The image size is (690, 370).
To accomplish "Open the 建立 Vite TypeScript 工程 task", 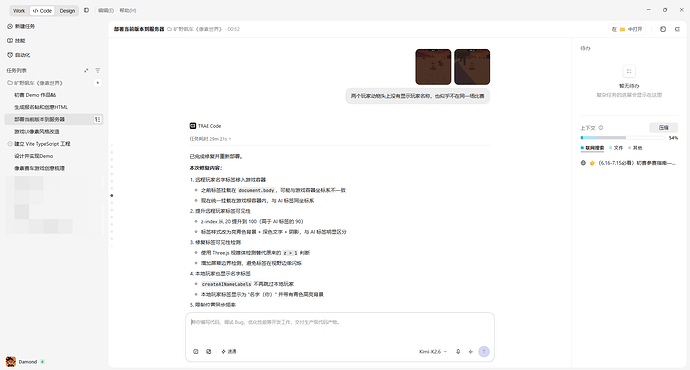I will pos(42,144).
